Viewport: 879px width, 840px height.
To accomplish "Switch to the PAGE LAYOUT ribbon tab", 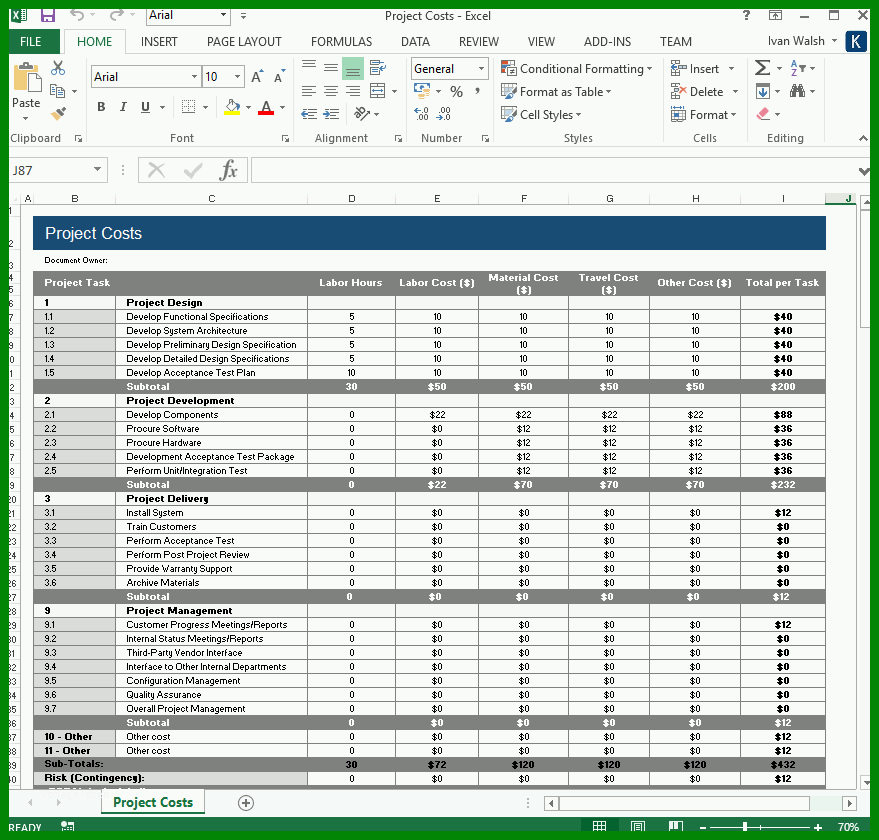I will pyautogui.click(x=244, y=41).
